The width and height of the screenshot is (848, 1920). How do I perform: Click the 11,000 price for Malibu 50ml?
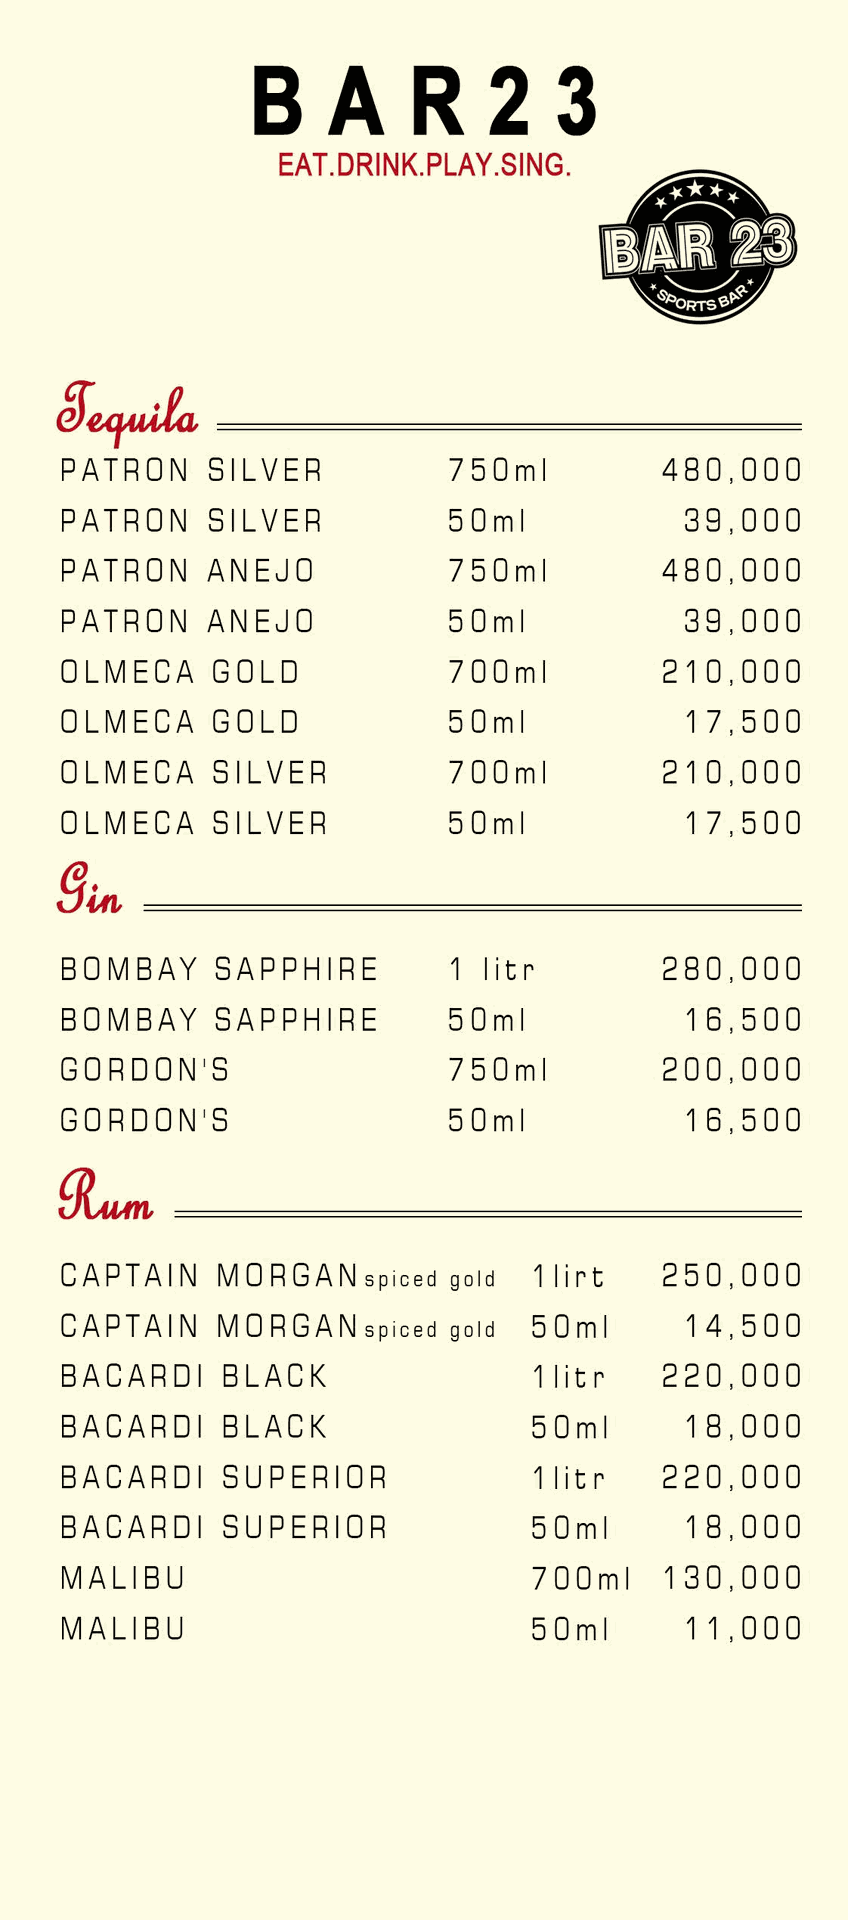tap(743, 1628)
